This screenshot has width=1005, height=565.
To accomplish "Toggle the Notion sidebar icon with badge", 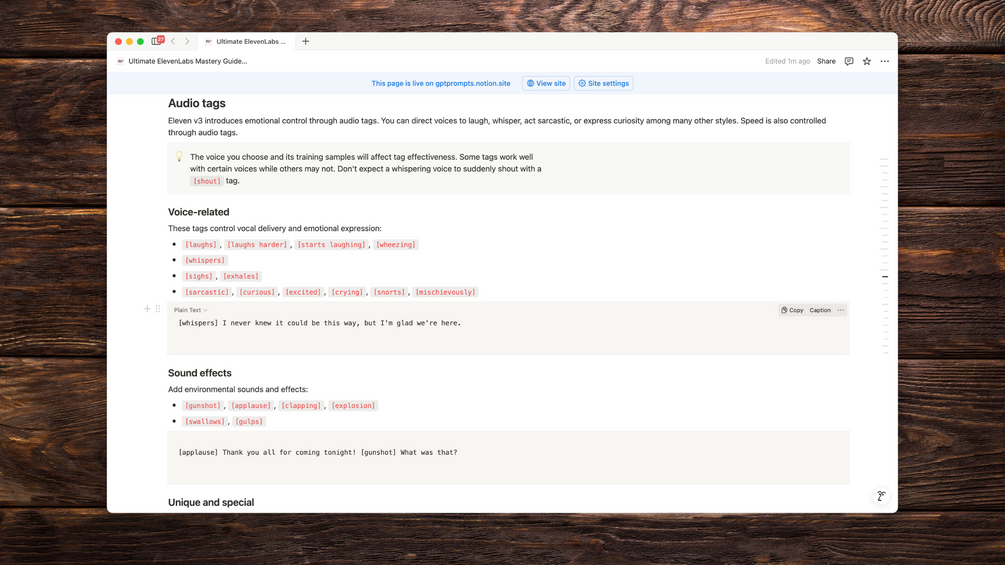I will point(157,41).
